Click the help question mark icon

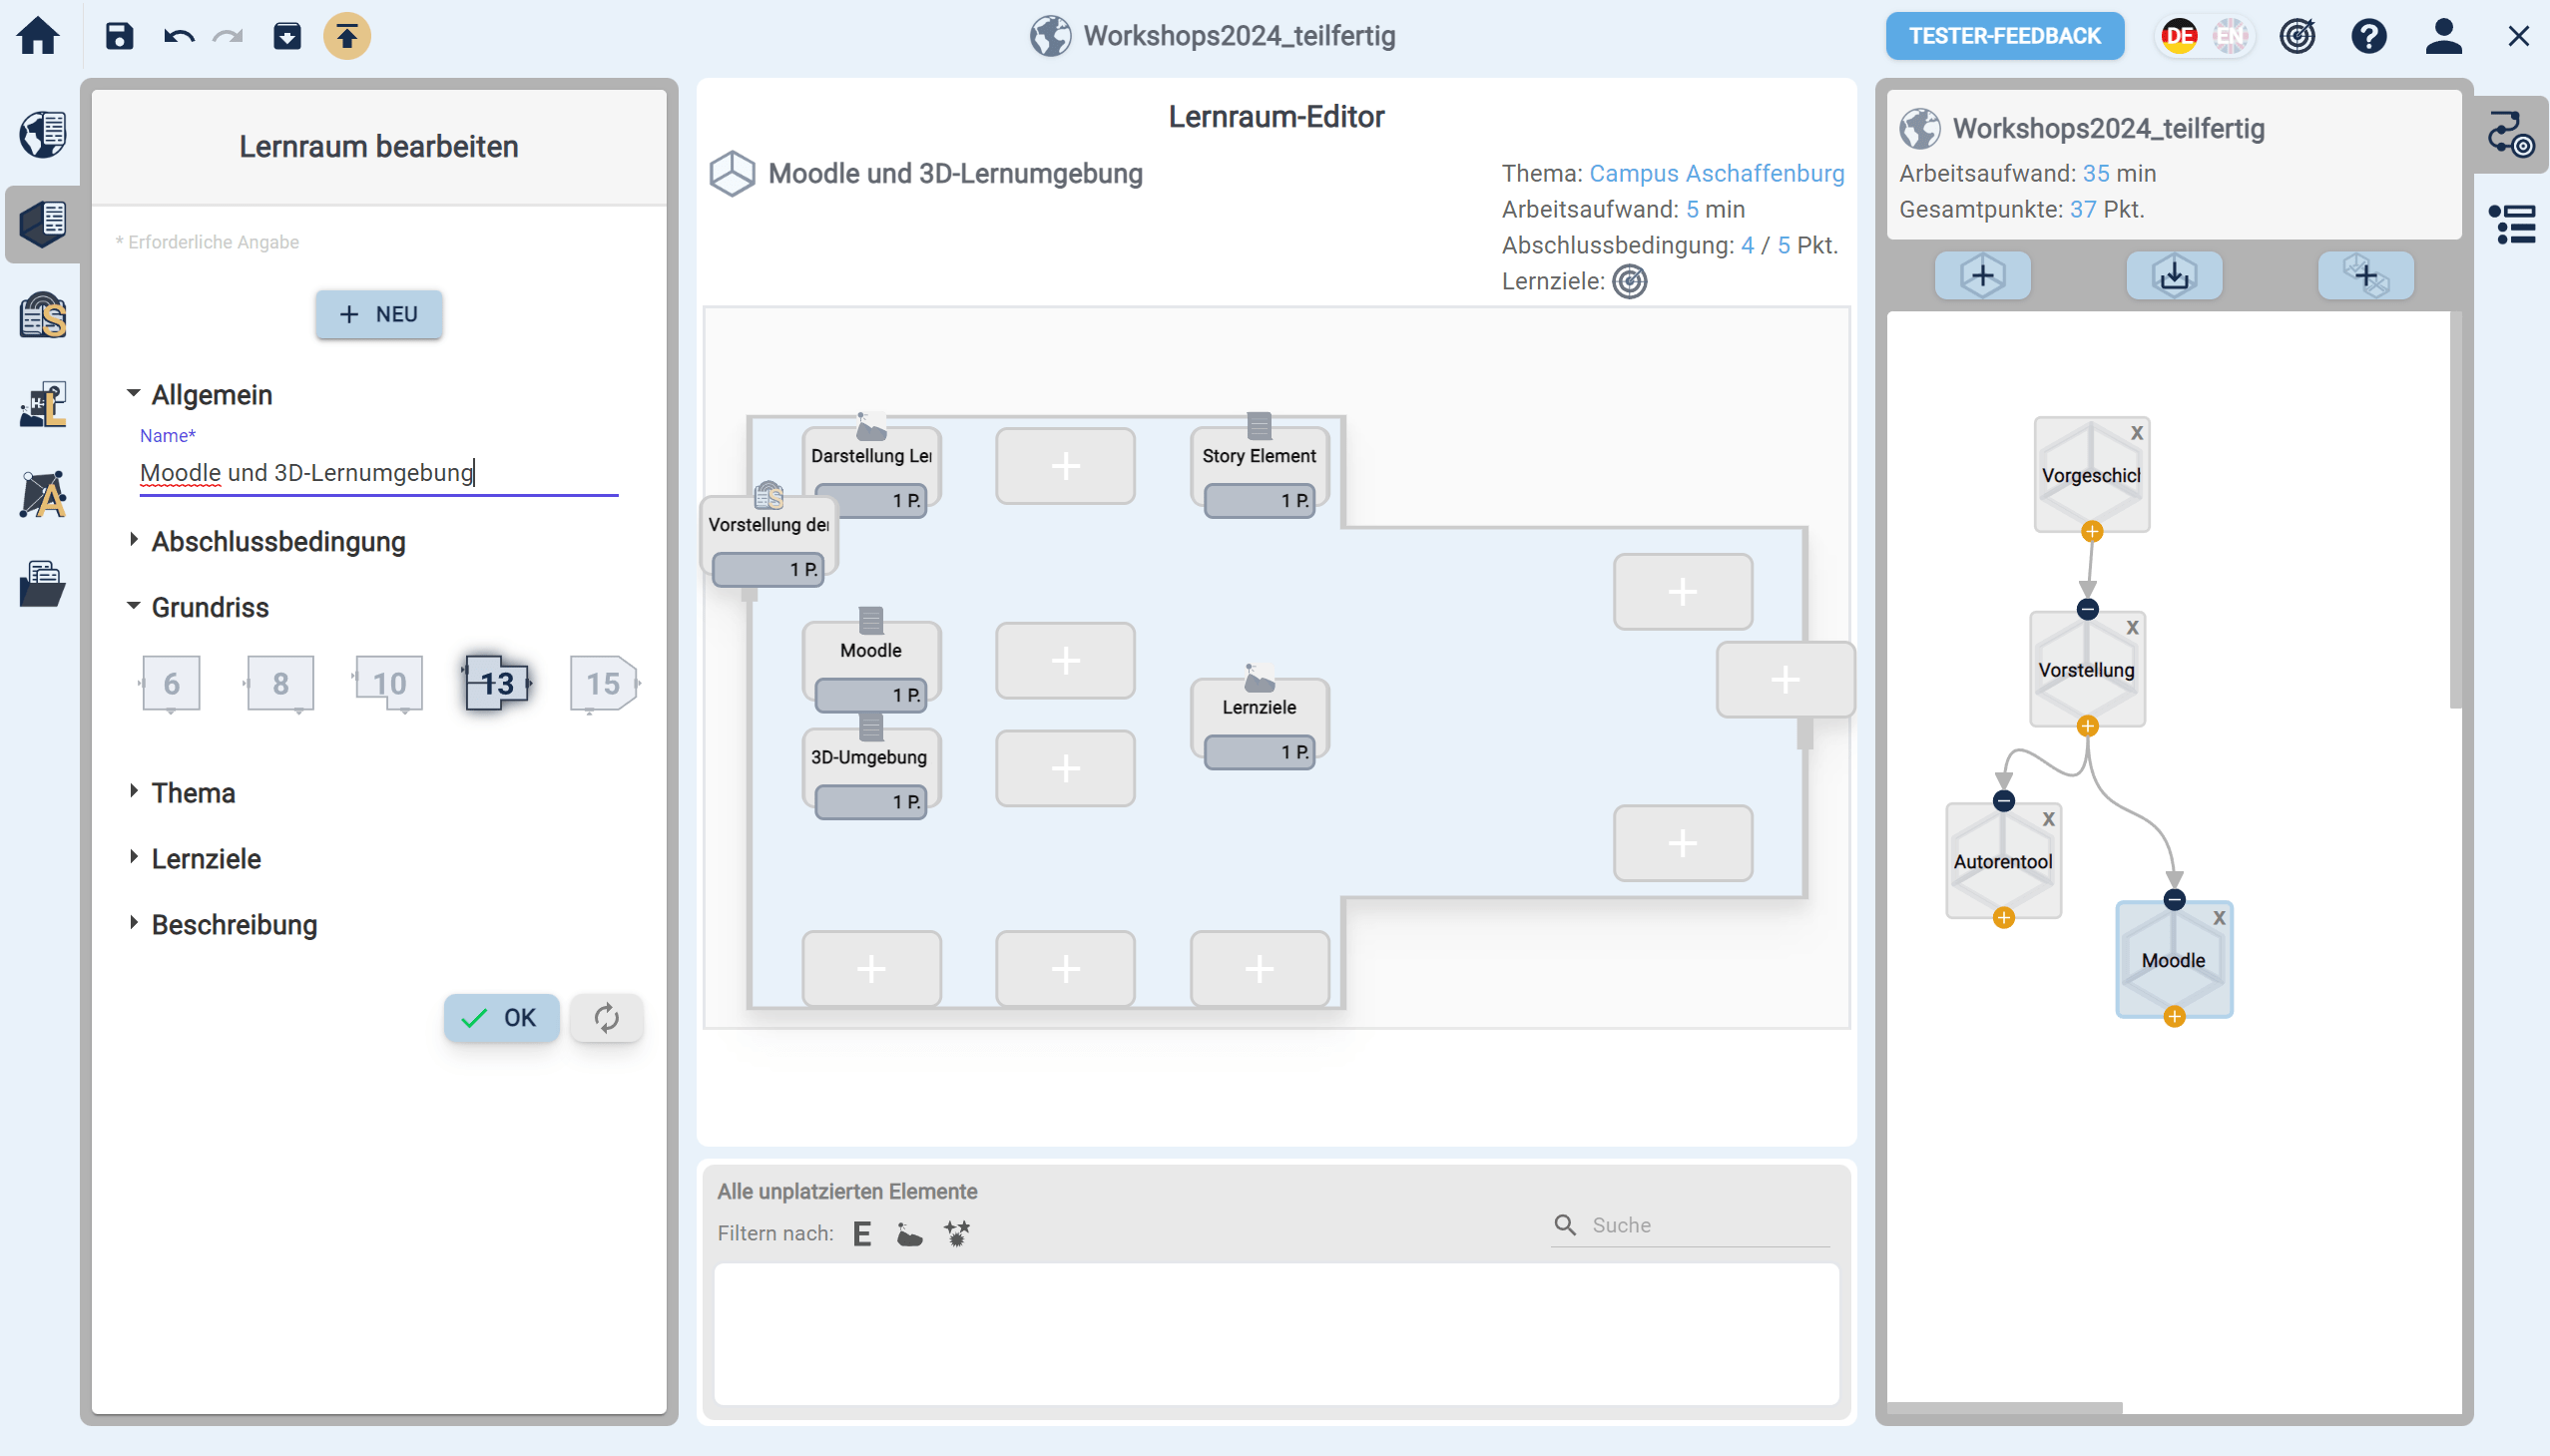coord(2368,36)
